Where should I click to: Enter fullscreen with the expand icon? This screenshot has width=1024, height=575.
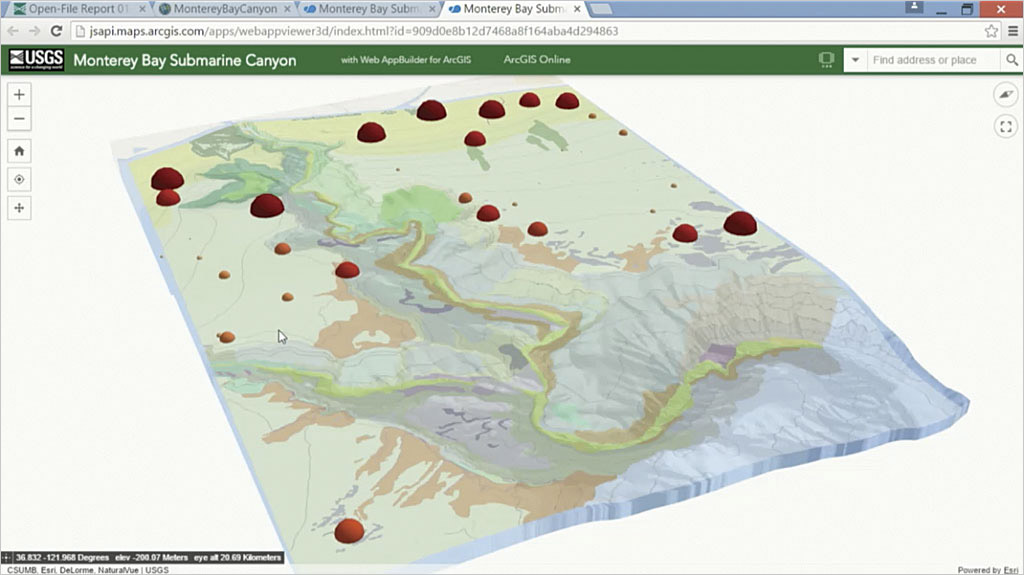click(1006, 126)
